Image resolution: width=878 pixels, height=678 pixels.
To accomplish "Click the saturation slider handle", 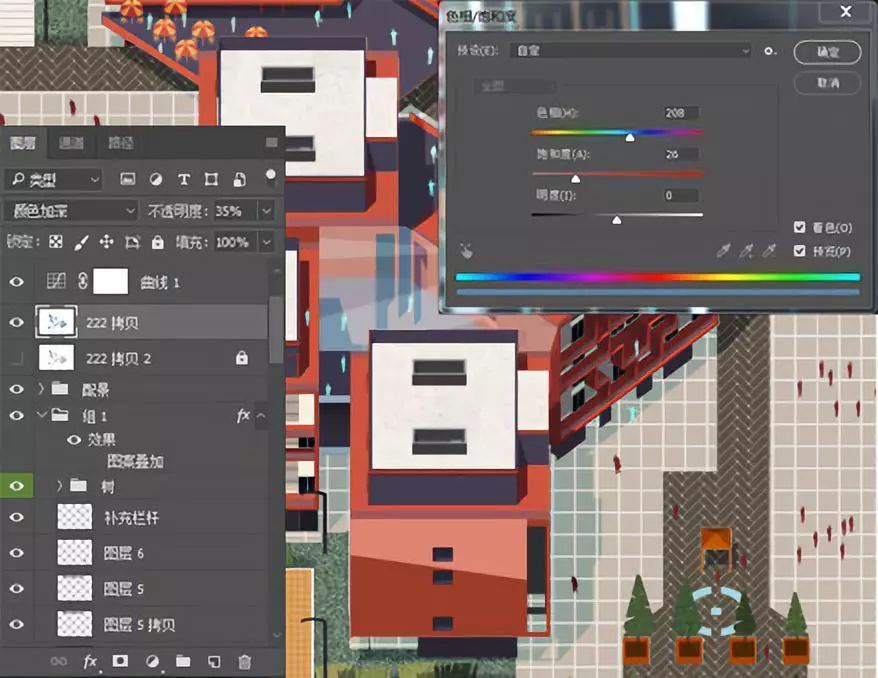I will click(575, 178).
